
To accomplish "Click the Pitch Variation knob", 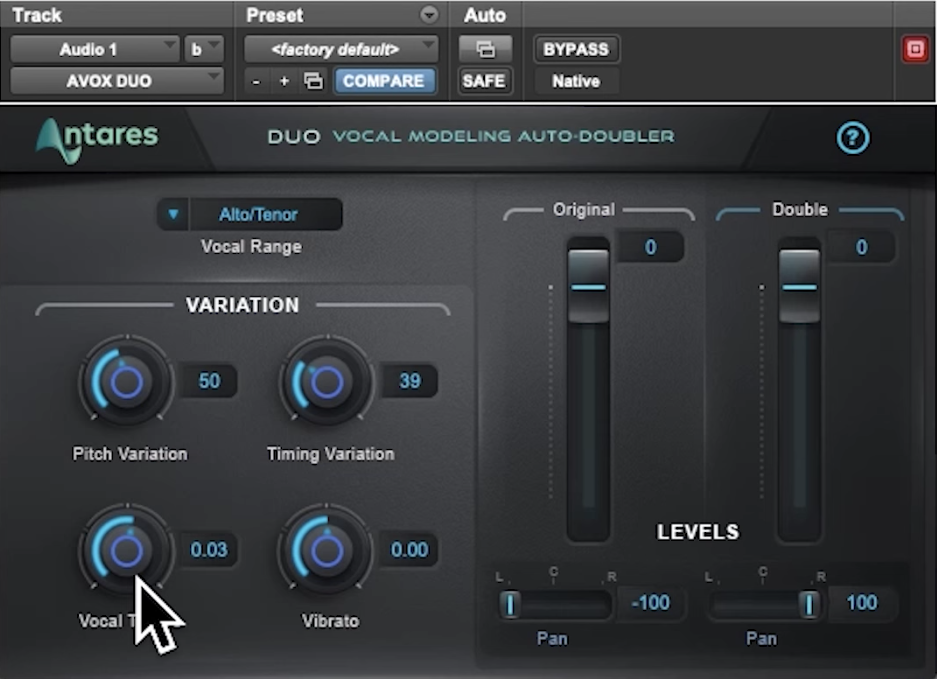I will point(126,381).
